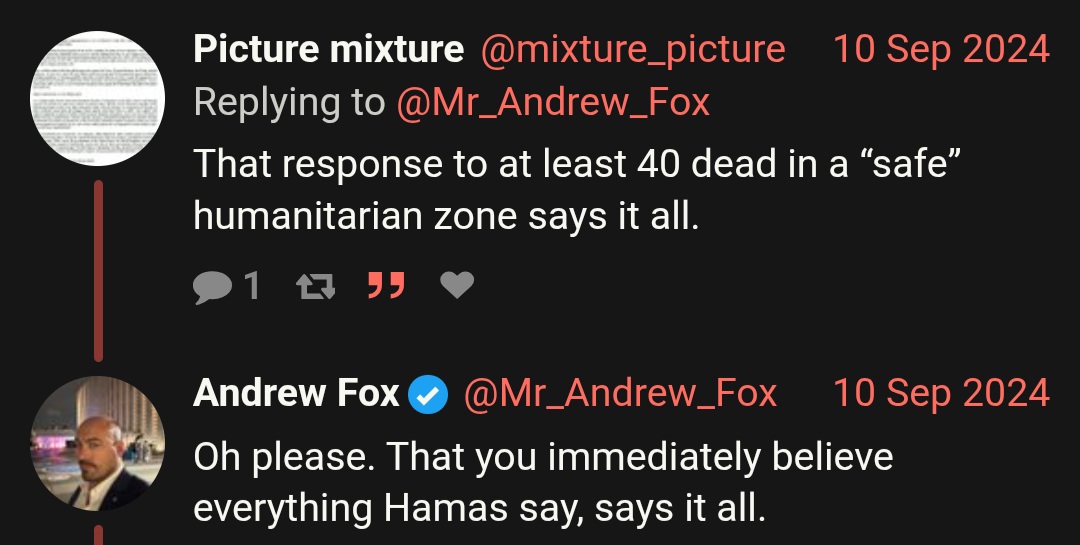Click the red quote marks icon
Image resolution: width=1080 pixels, height=545 pixels.
click(x=386, y=285)
